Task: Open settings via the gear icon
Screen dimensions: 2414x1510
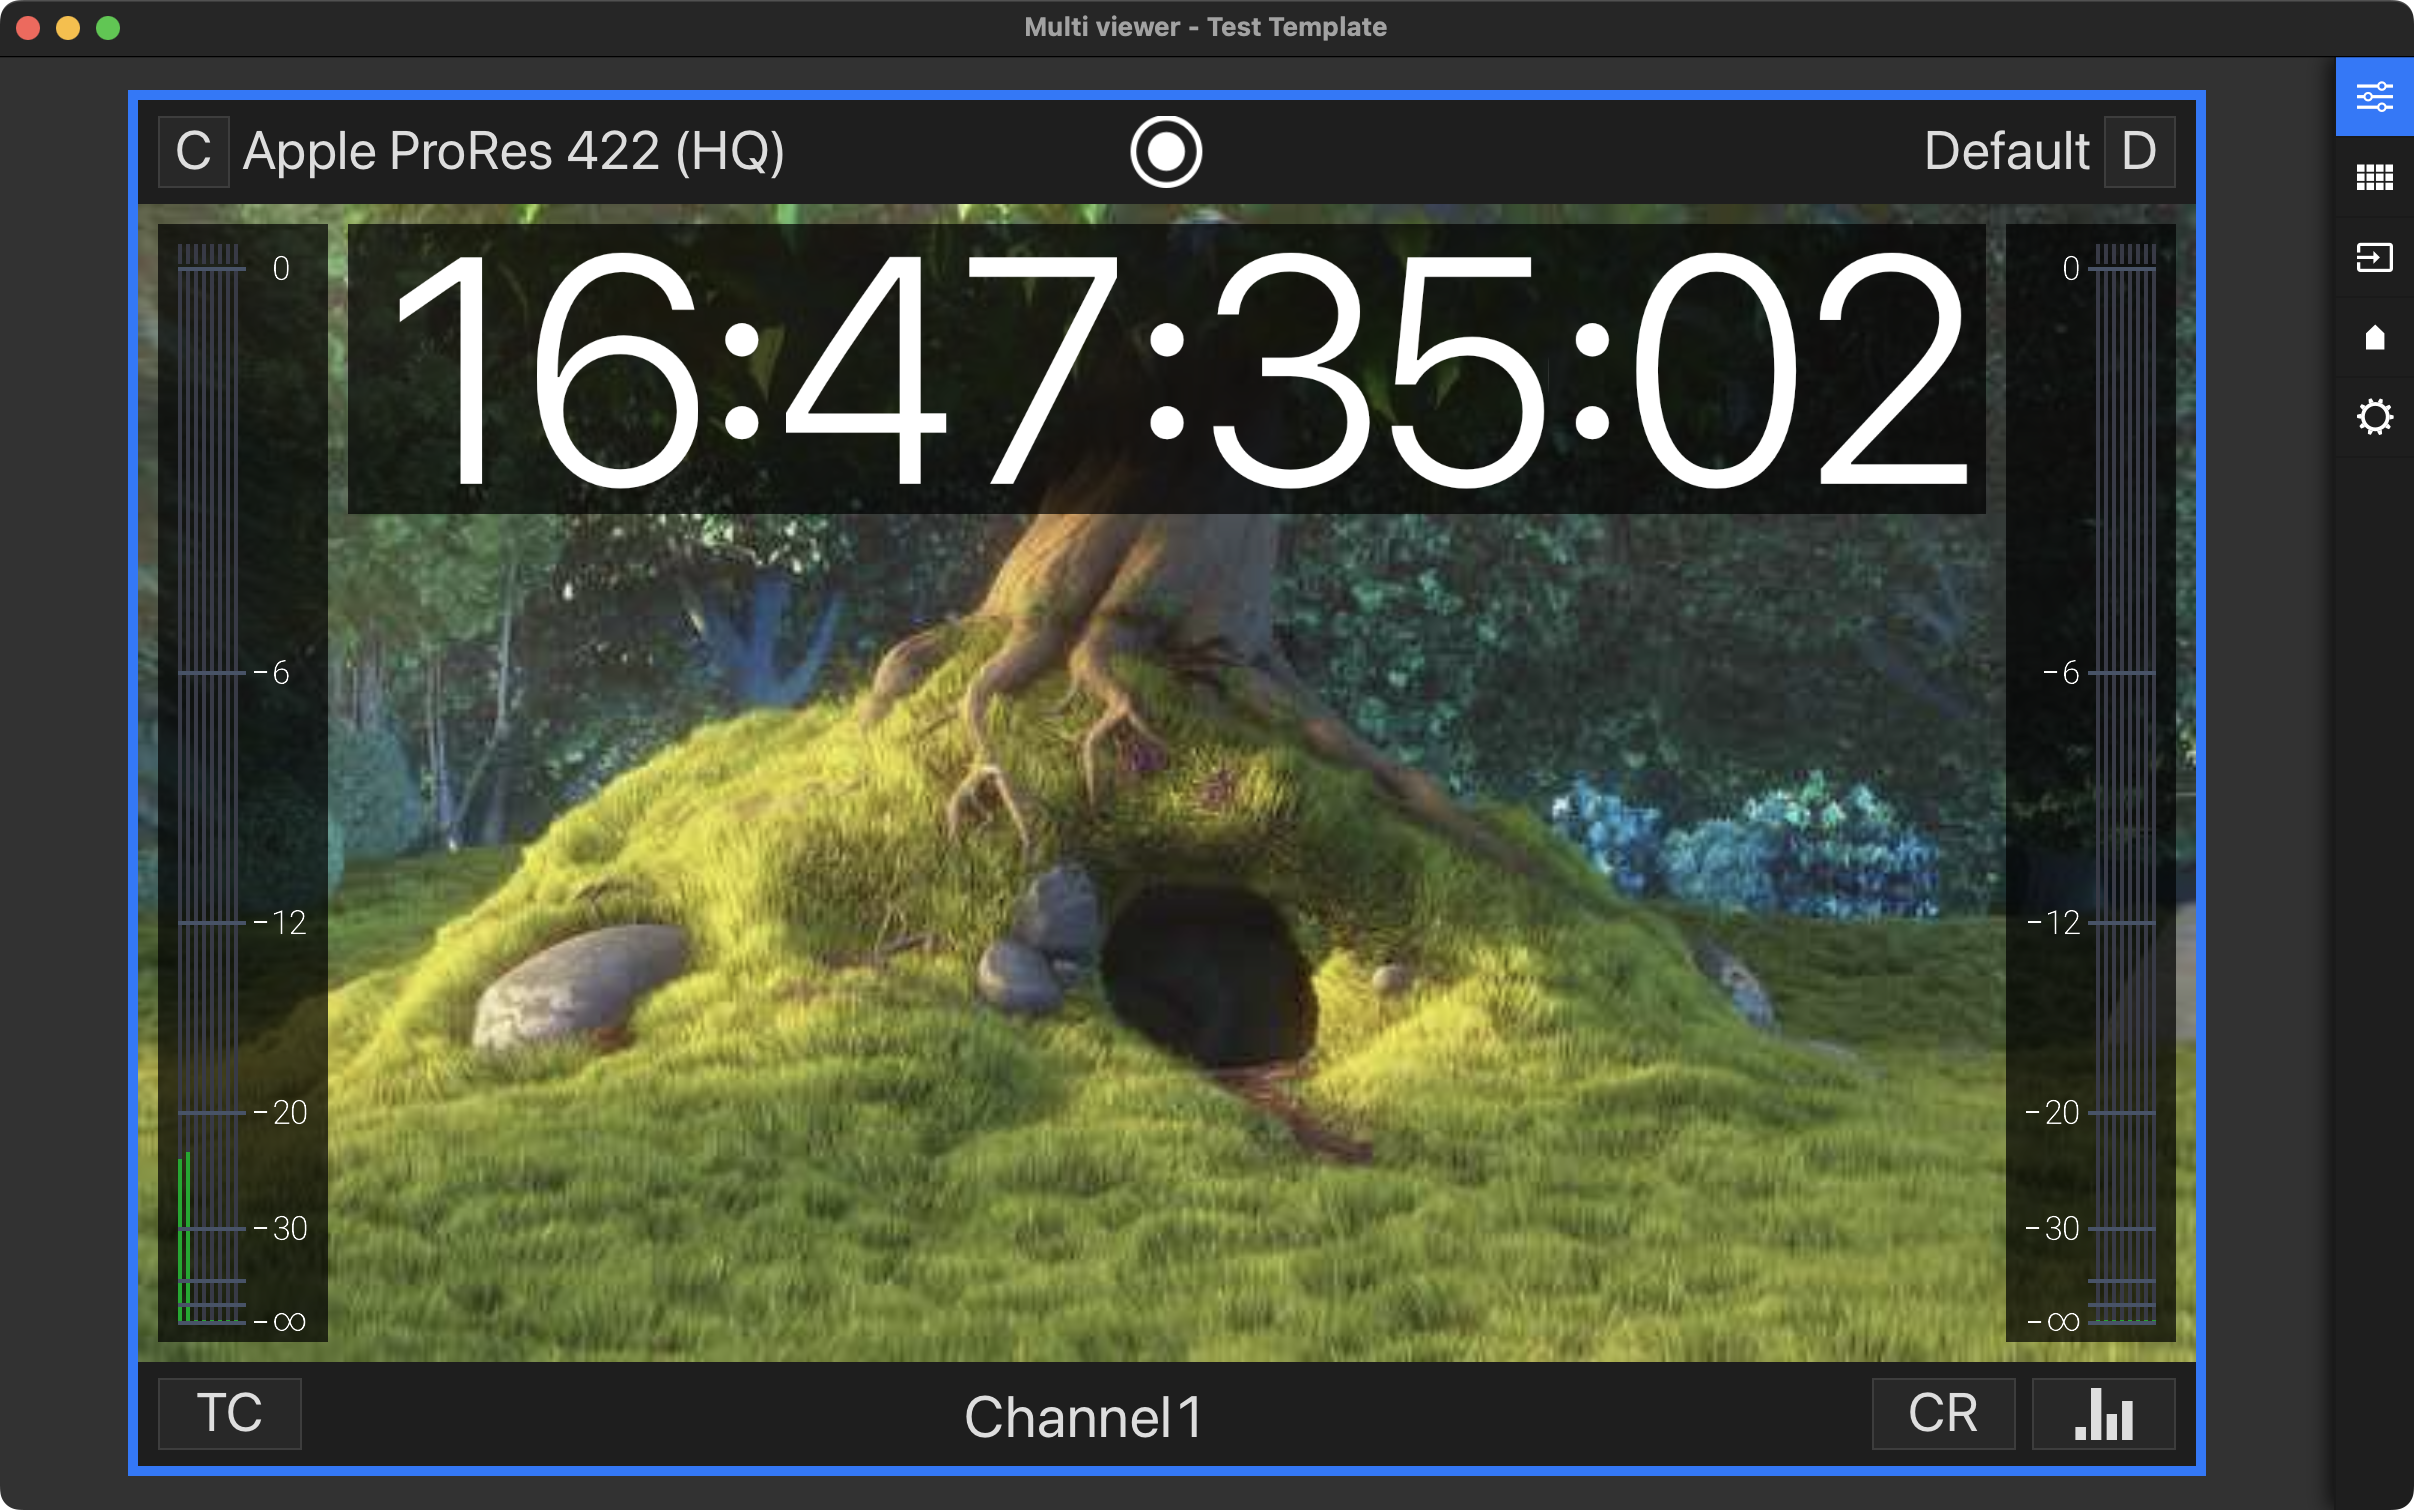Action: 2374,417
